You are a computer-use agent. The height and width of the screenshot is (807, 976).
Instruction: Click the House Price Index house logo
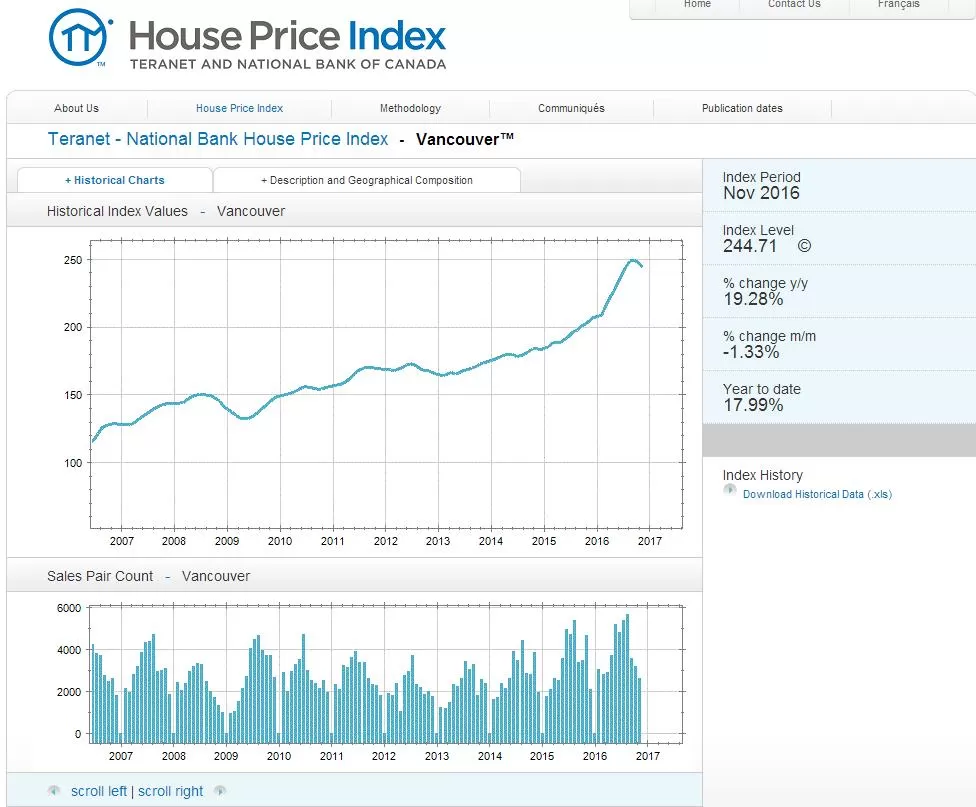pos(80,37)
